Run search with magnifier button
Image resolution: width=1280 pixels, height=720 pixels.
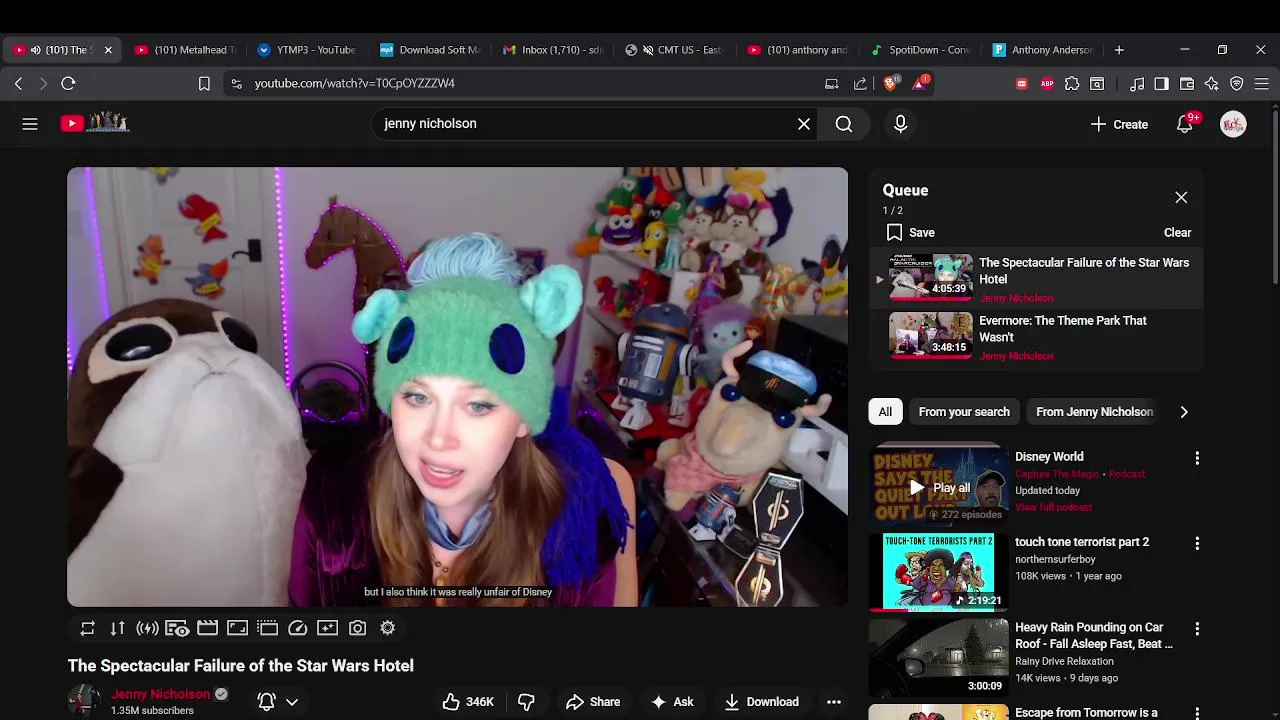[844, 124]
